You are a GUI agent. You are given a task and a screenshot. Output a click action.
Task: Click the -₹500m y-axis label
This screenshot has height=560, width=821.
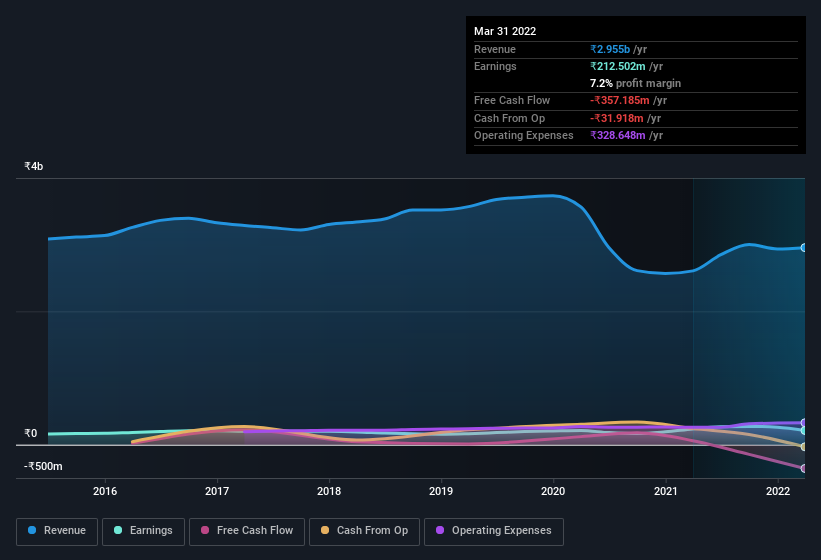click(x=43, y=466)
